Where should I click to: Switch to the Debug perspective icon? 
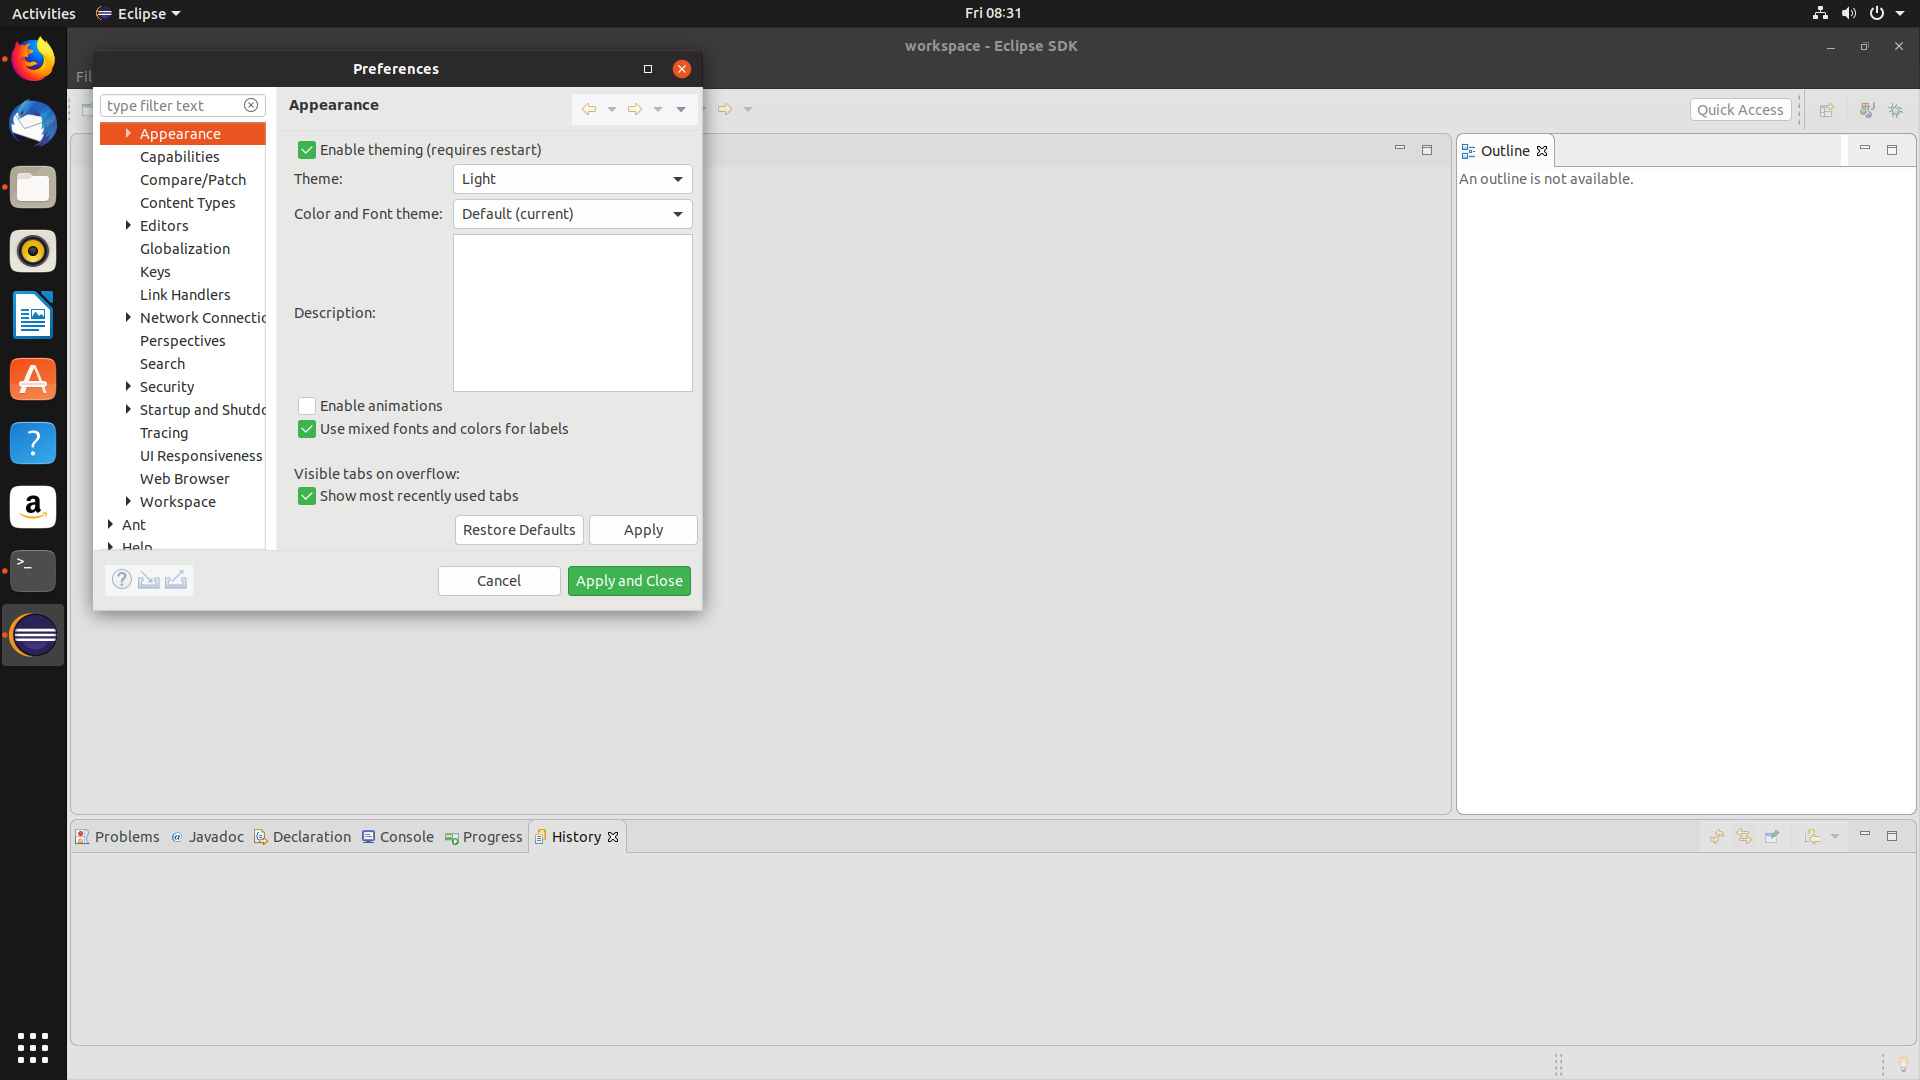1895,110
